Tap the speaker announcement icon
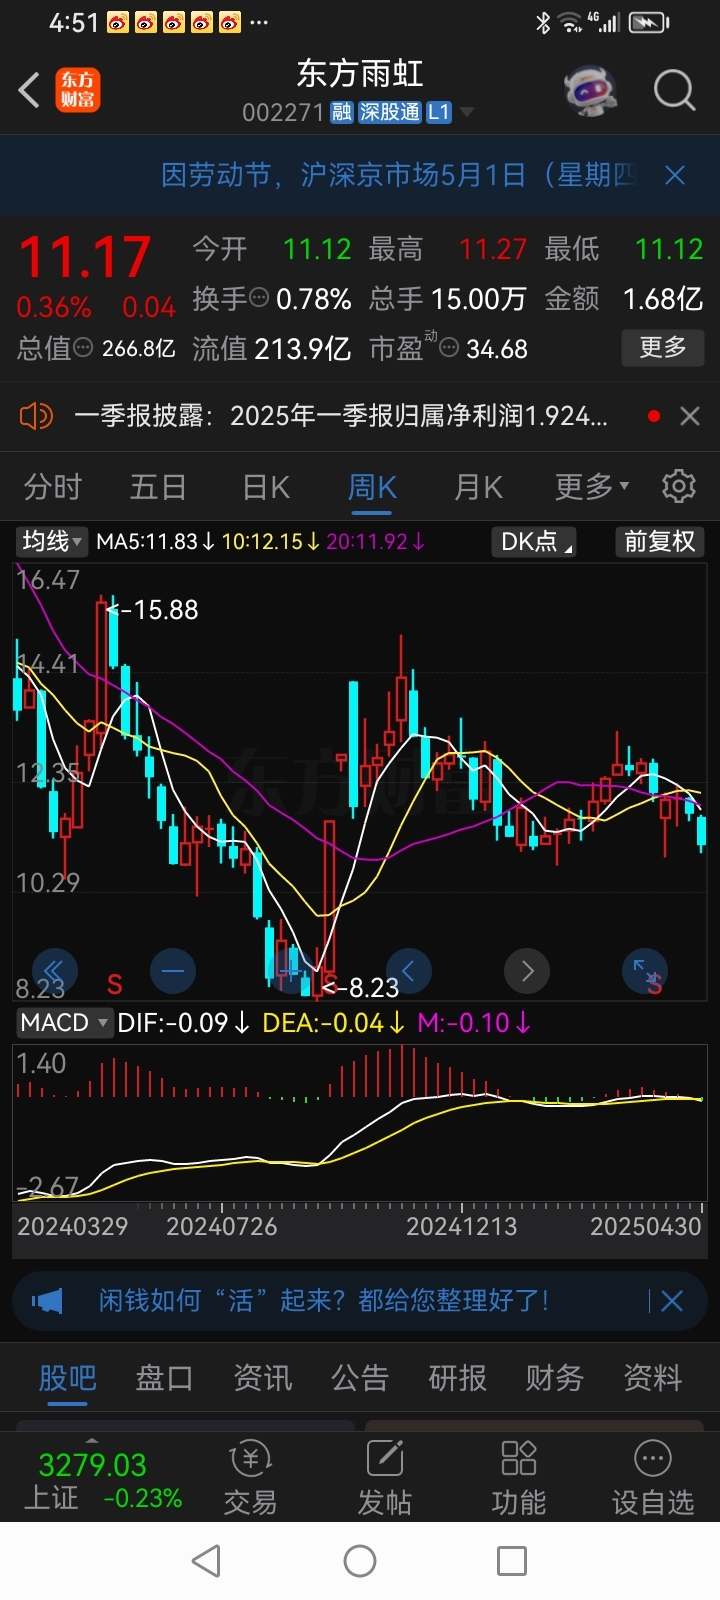The image size is (720, 1600). tap(36, 416)
